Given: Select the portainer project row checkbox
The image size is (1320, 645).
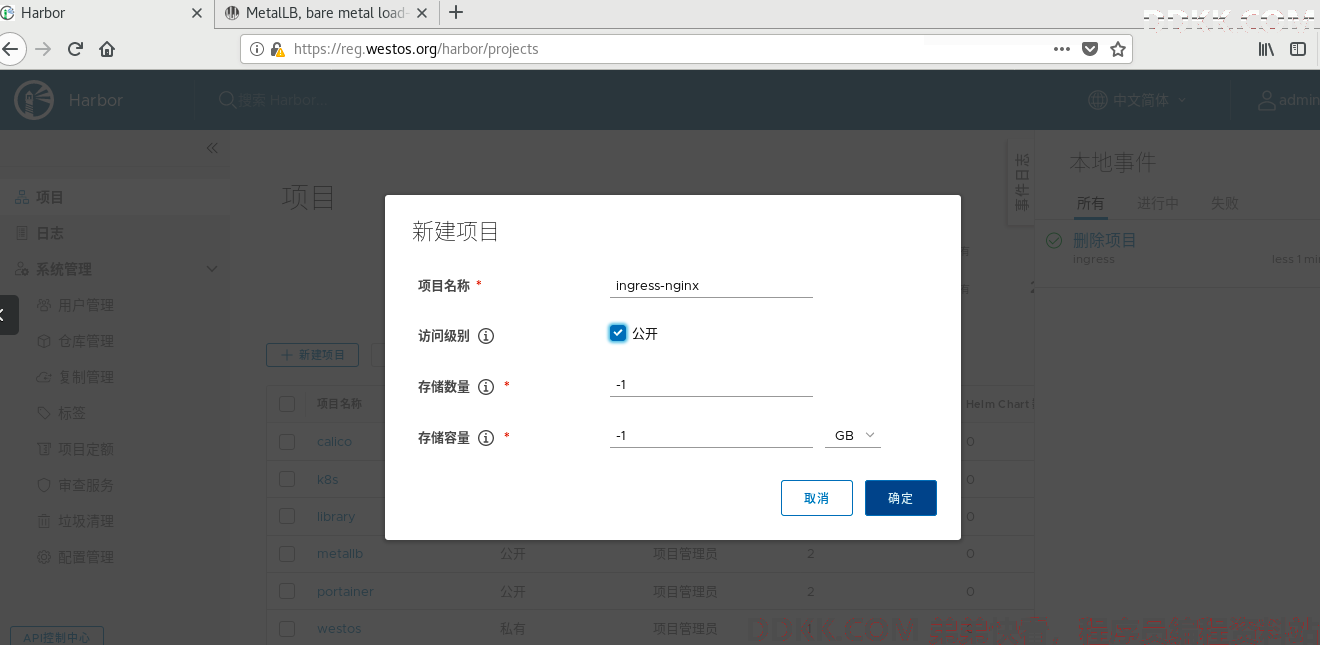Looking at the screenshot, I should click(287, 591).
